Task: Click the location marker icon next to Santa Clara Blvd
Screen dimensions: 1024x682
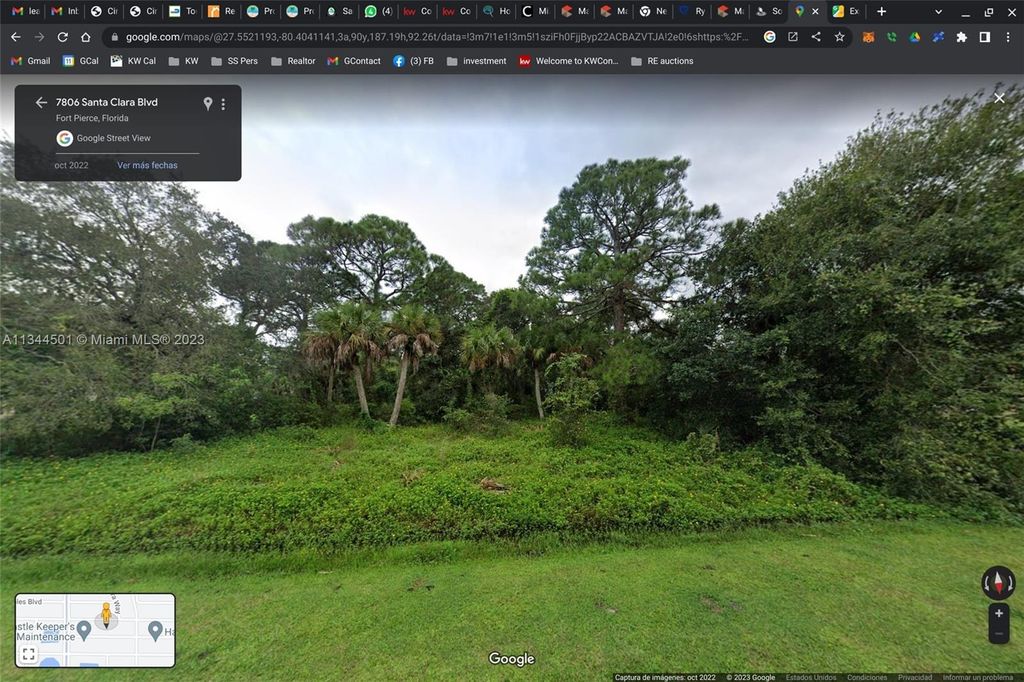Action: pos(208,103)
